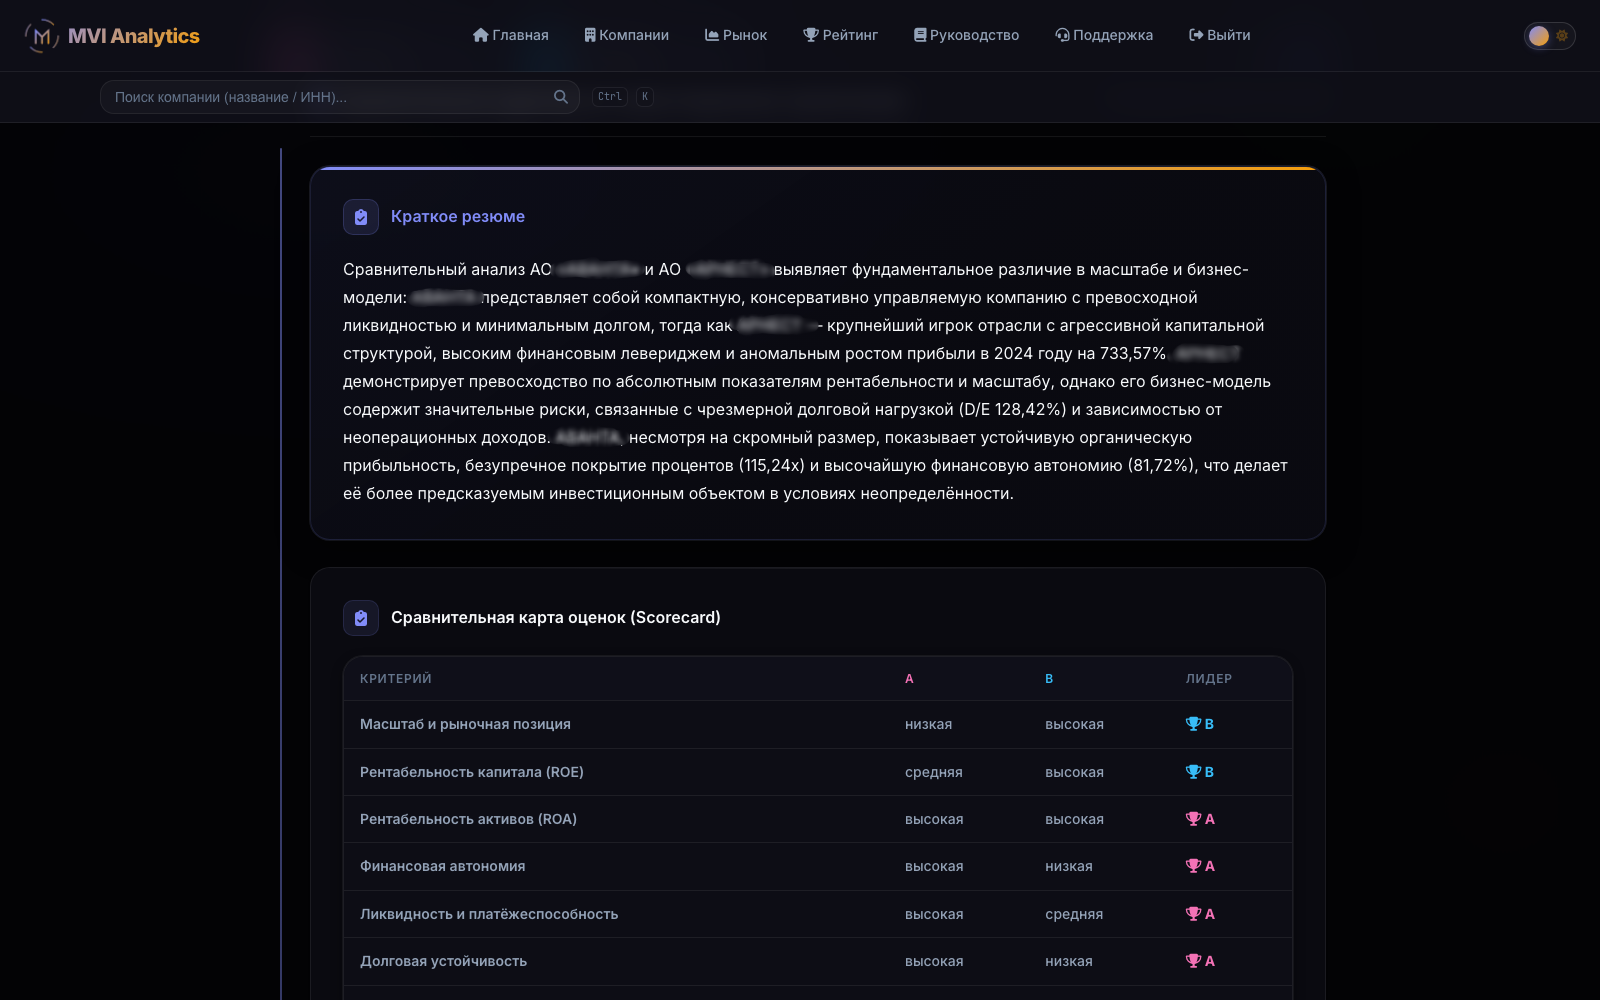1600x1000 pixels.
Task: Click the trophy icon in Долговая устойчивость row
Action: pos(1193,961)
